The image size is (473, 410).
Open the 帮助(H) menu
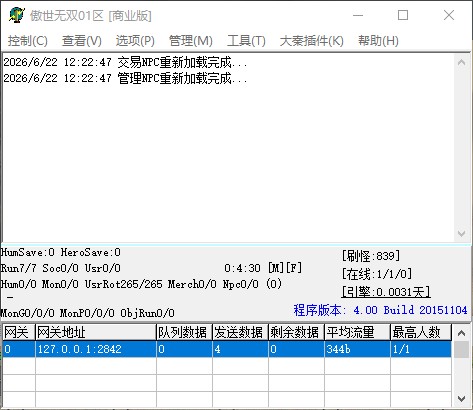coord(378,41)
